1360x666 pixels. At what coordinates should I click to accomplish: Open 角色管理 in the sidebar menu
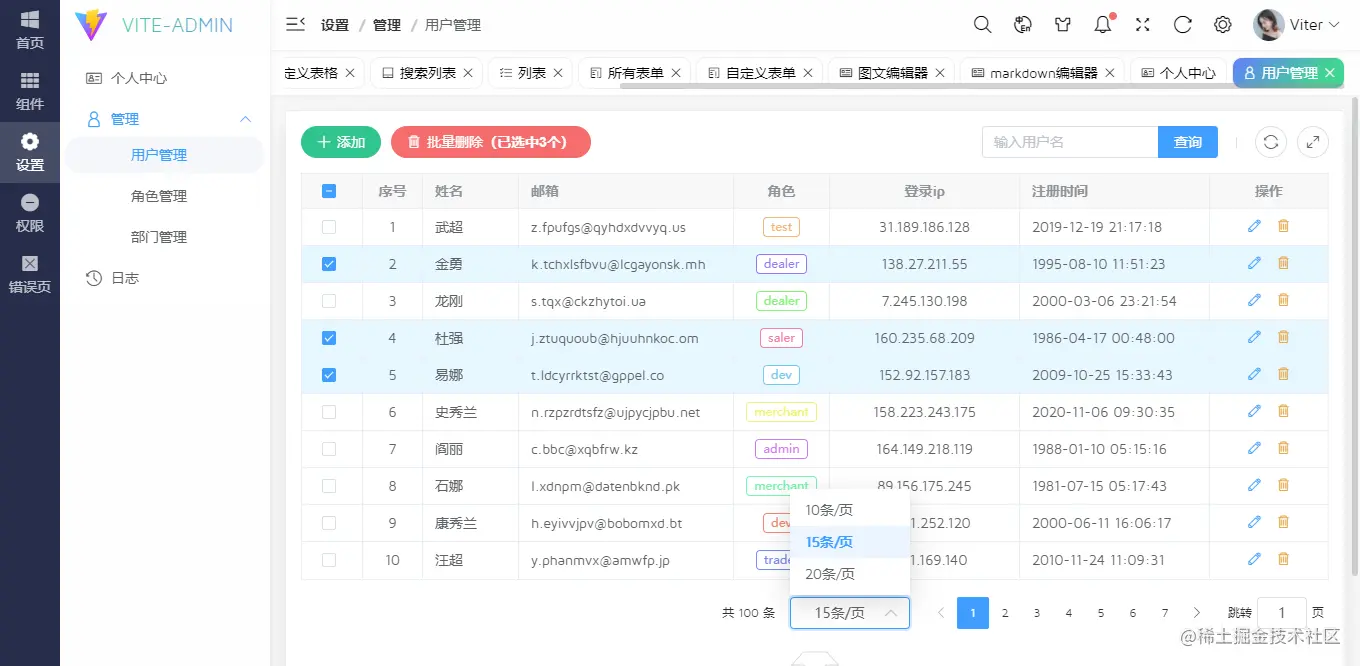point(158,196)
